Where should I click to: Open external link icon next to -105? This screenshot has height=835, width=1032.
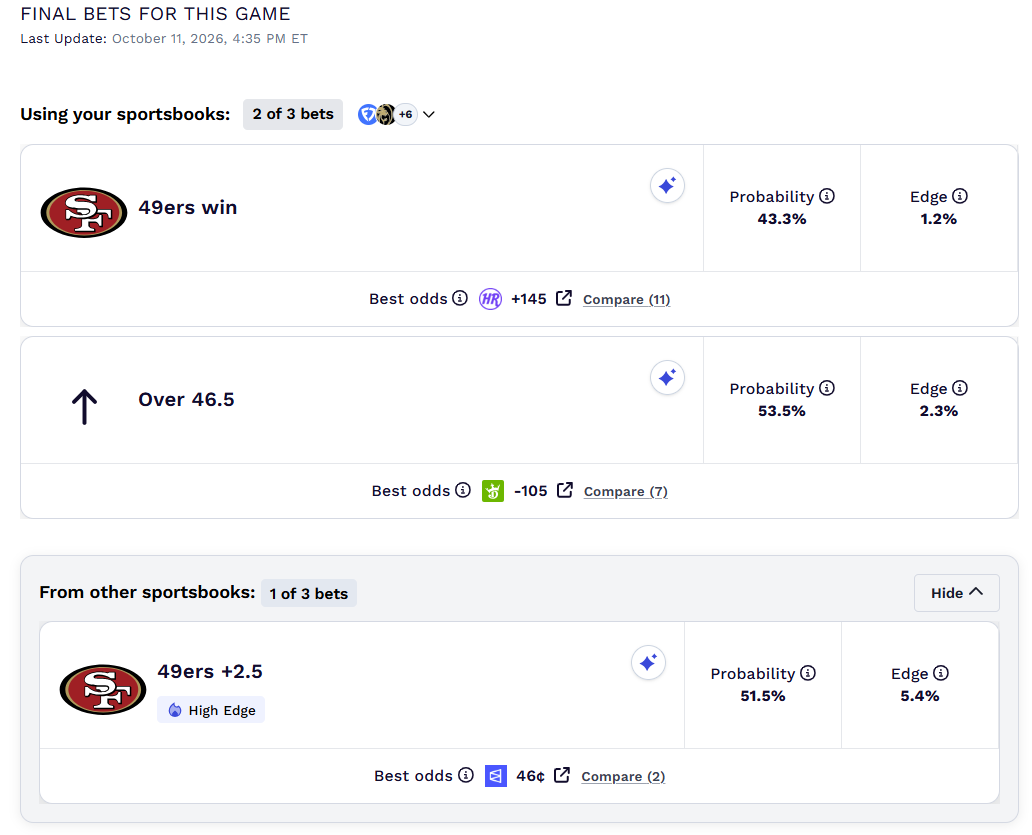click(565, 490)
